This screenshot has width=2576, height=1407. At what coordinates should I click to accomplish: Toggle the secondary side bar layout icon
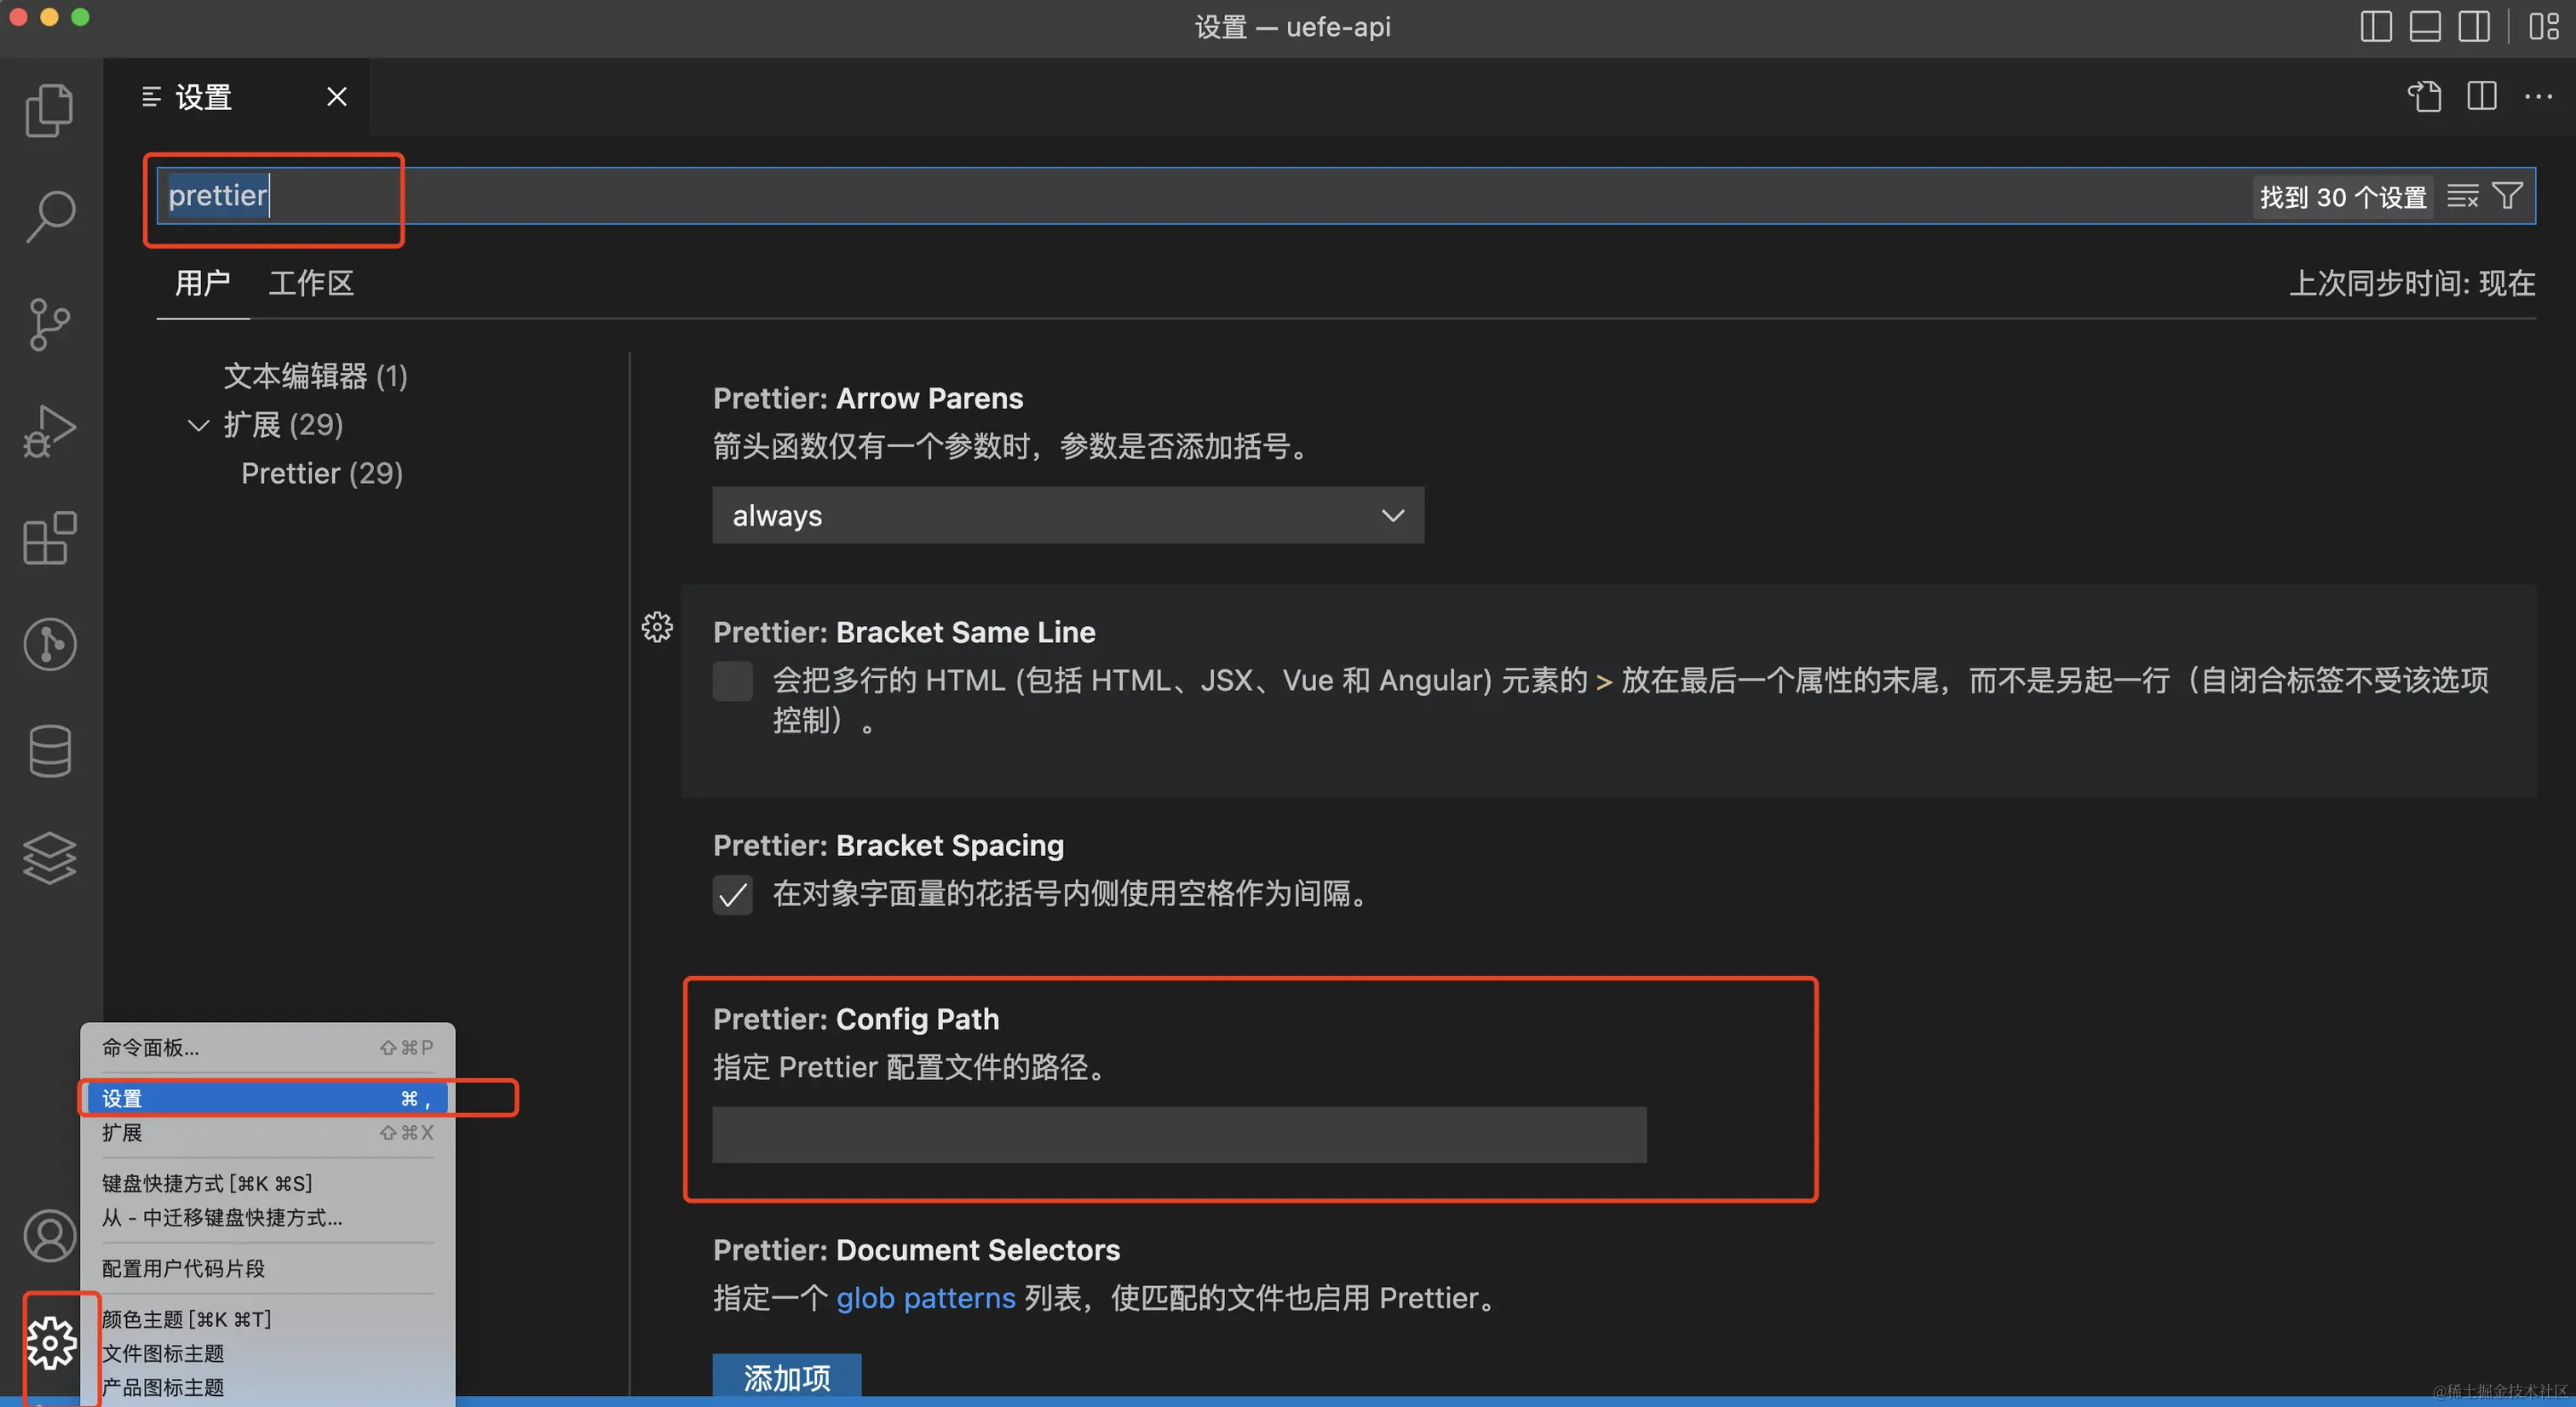[x=2474, y=26]
